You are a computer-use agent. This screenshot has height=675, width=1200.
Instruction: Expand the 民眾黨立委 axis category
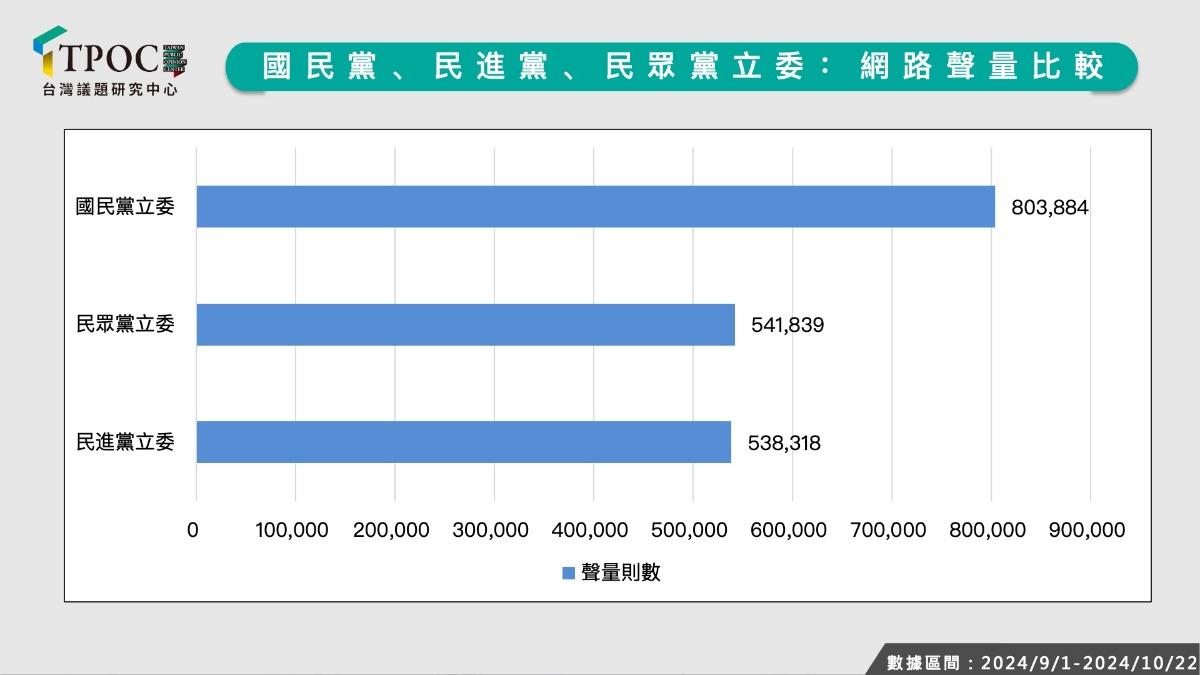pos(123,322)
